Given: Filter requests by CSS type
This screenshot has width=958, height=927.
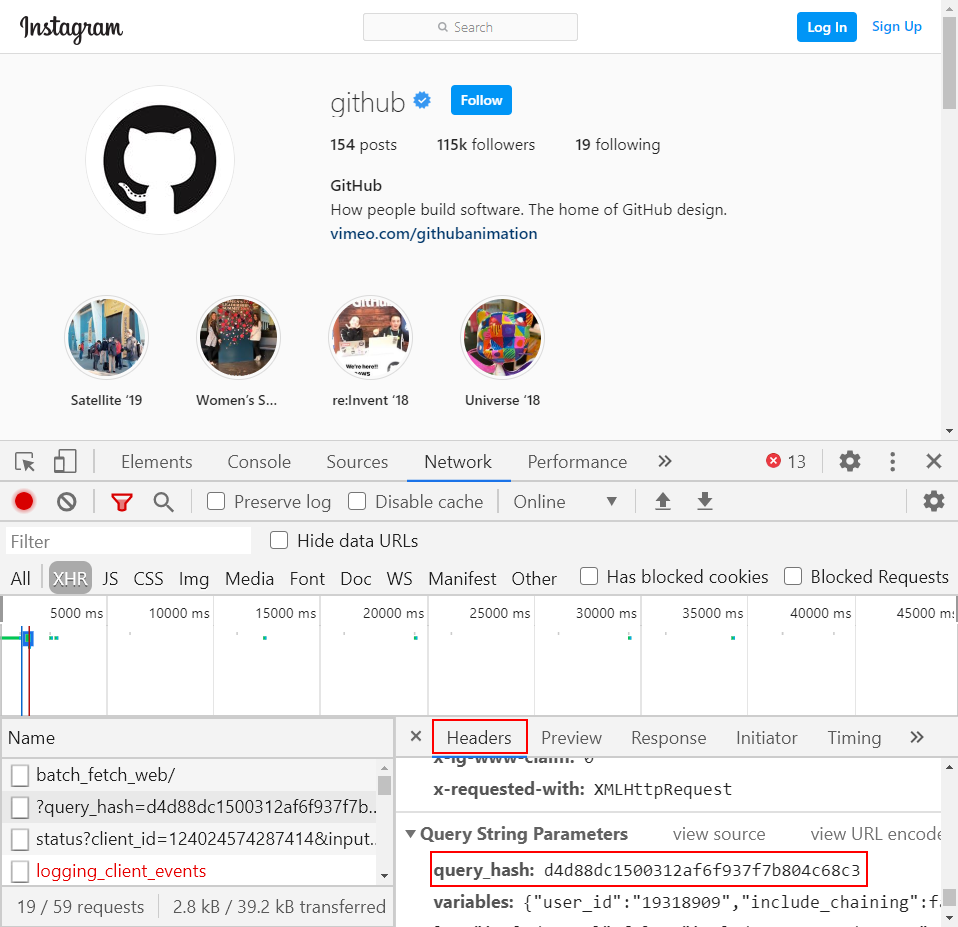Looking at the screenshot, I should point(148,578).
